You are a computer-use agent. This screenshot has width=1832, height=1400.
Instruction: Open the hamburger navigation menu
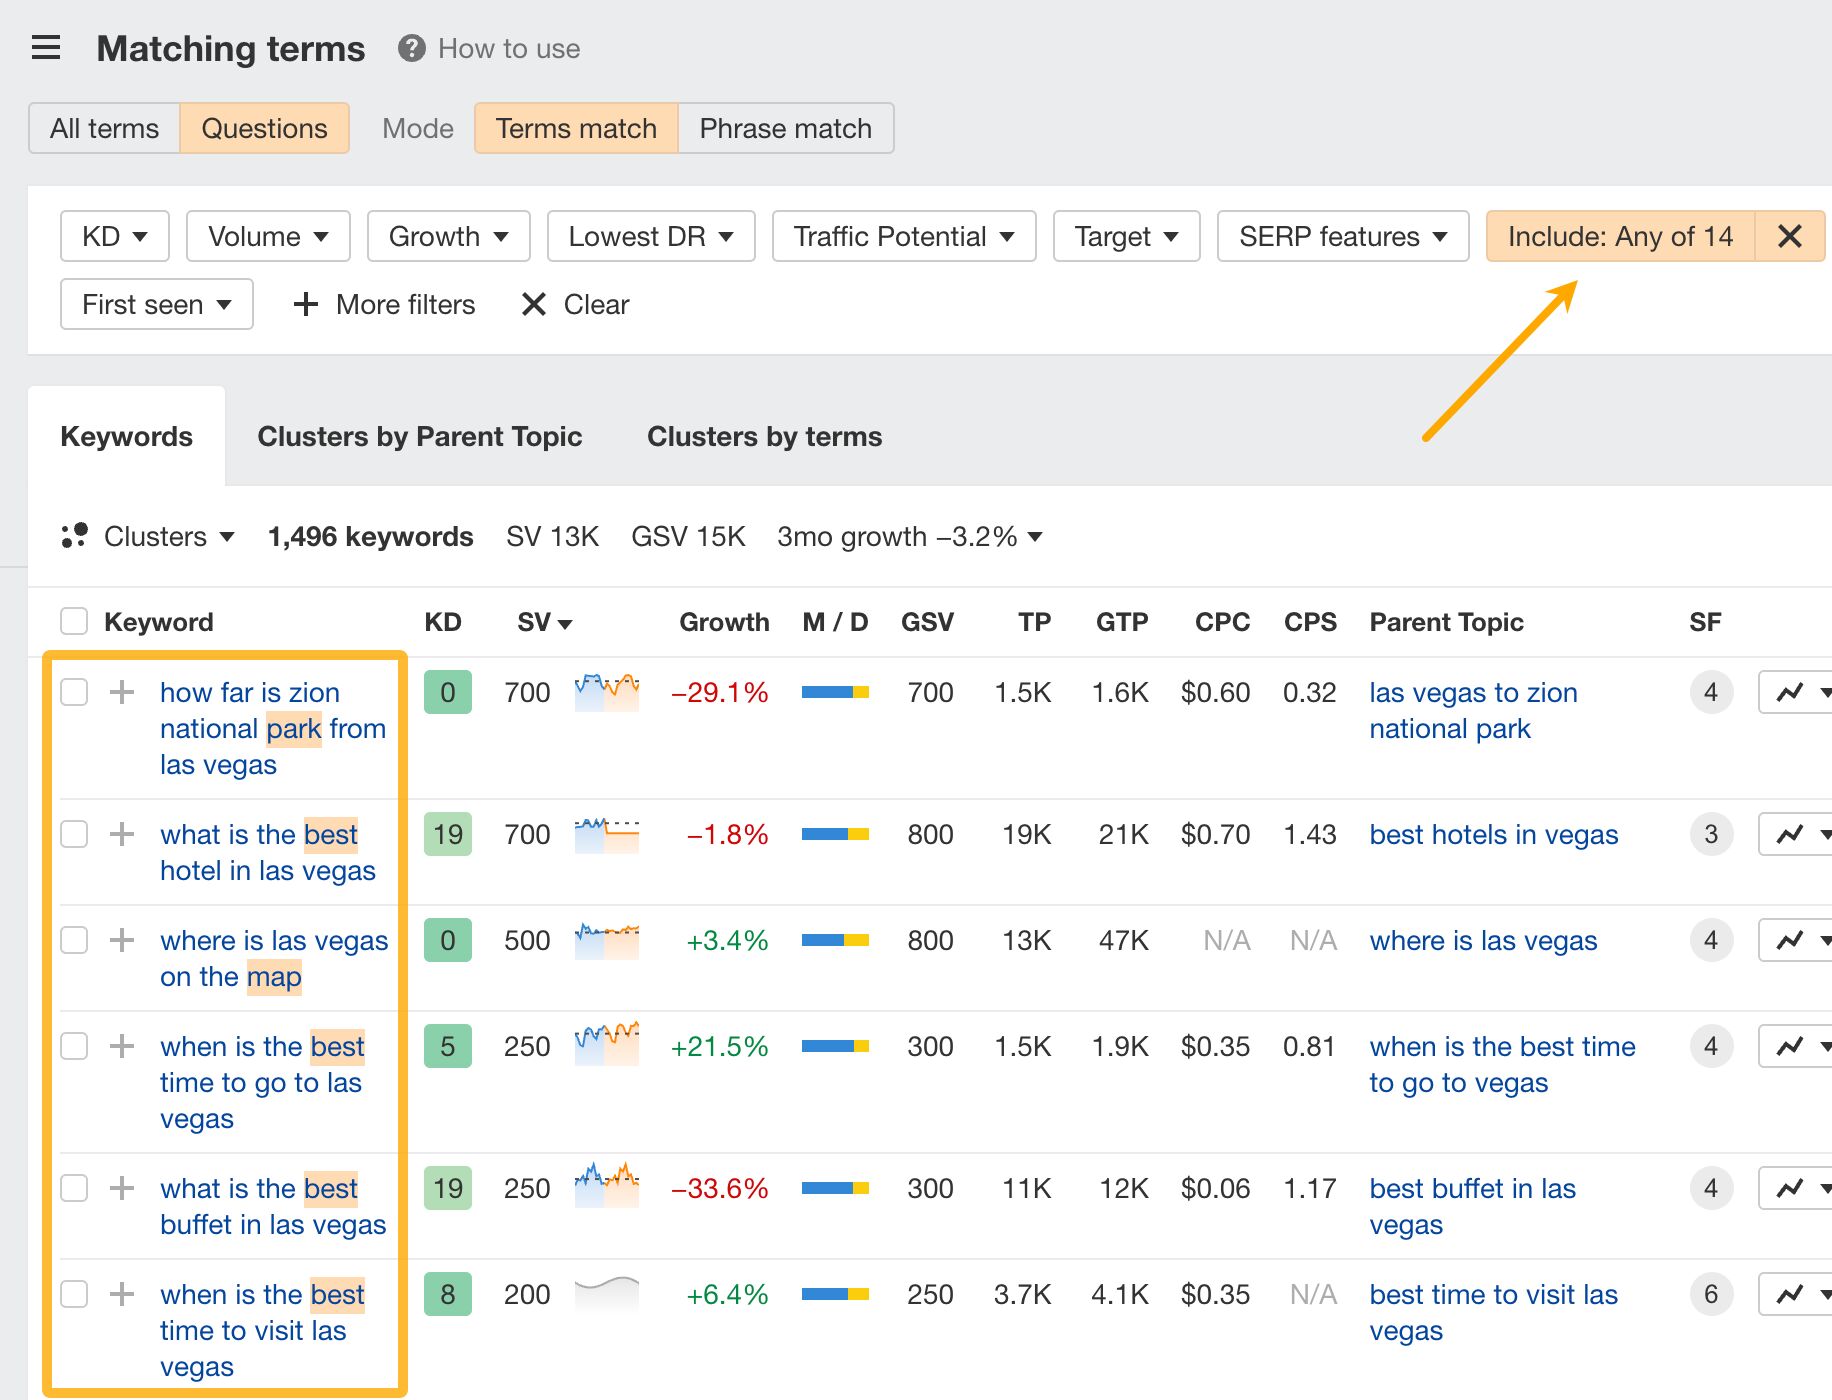[x=46, y=47]
